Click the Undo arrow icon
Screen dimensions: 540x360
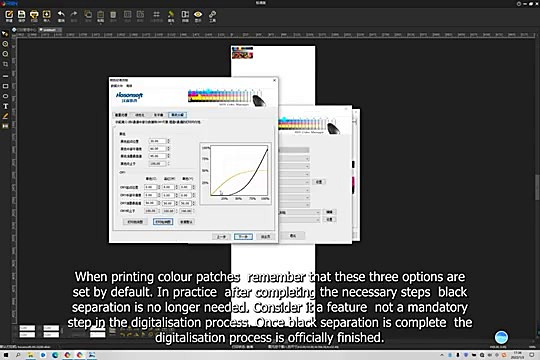[x=61, y=16]
